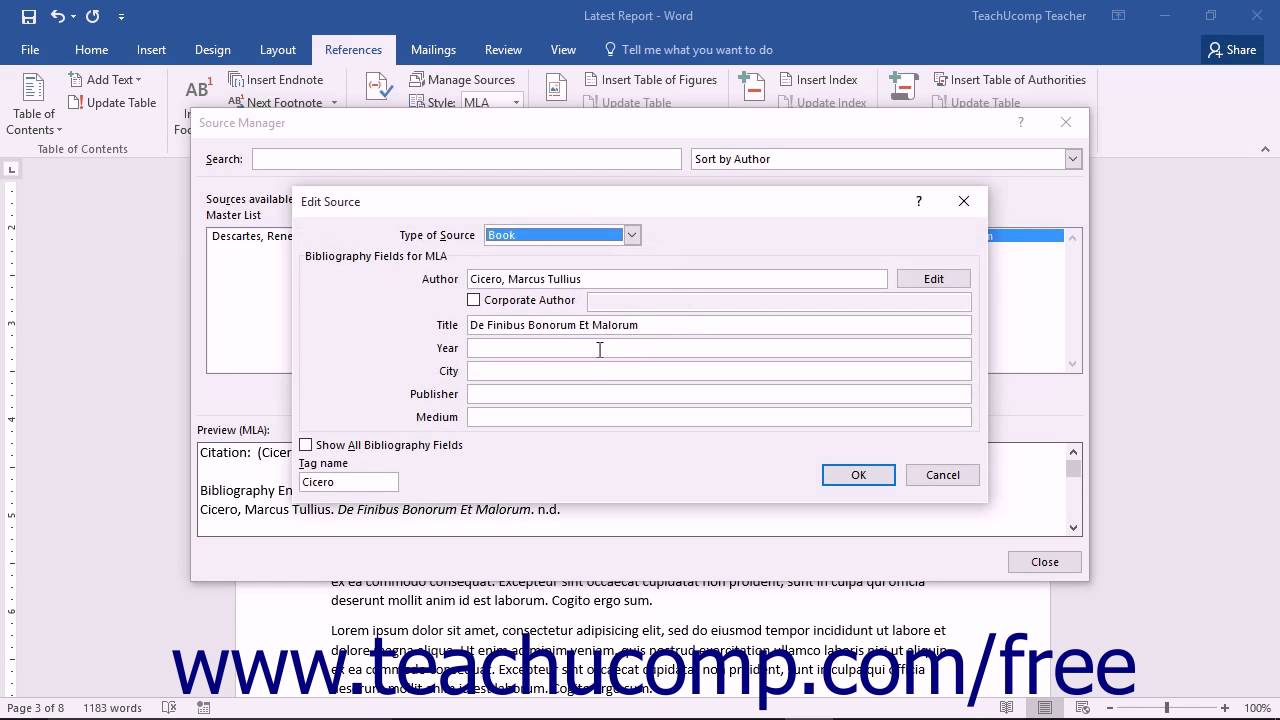Click the City field

[719, 371]
